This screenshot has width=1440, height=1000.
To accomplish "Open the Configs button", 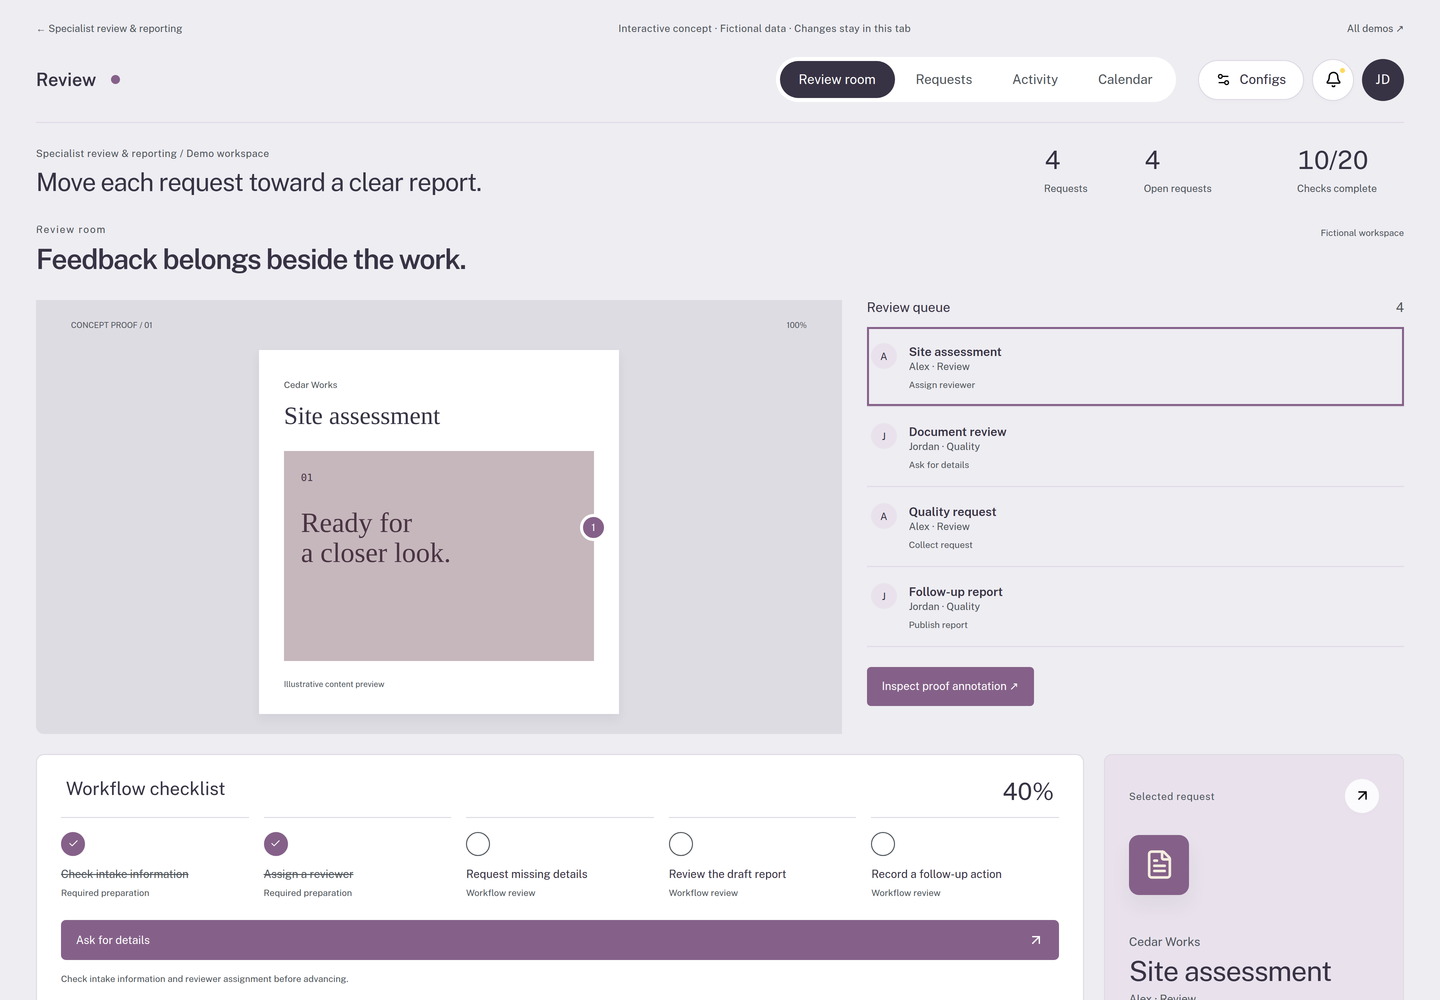I will (1251, 80).
